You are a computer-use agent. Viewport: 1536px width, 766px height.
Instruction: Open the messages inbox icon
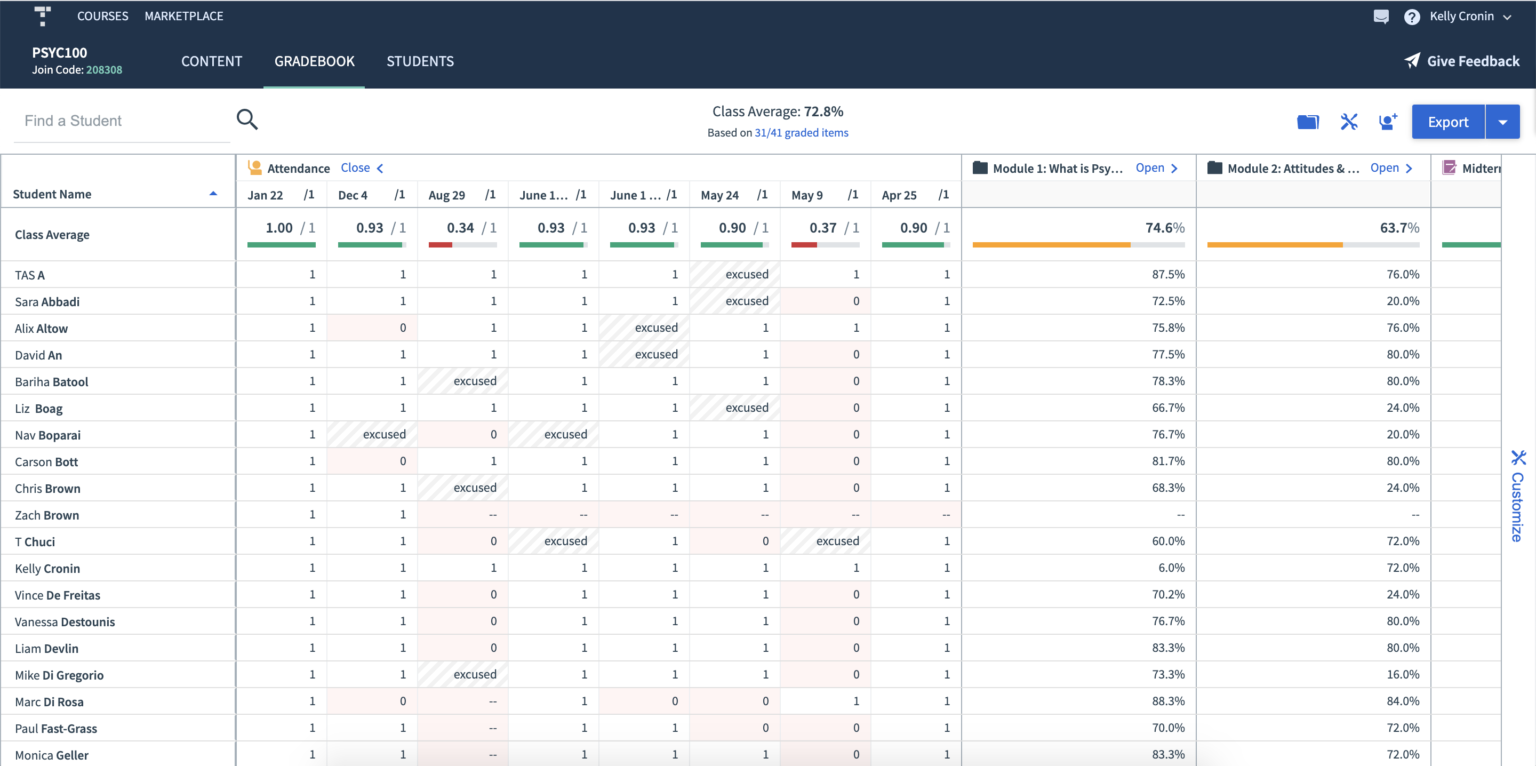pyautogui.click(x=1381, y=16)
